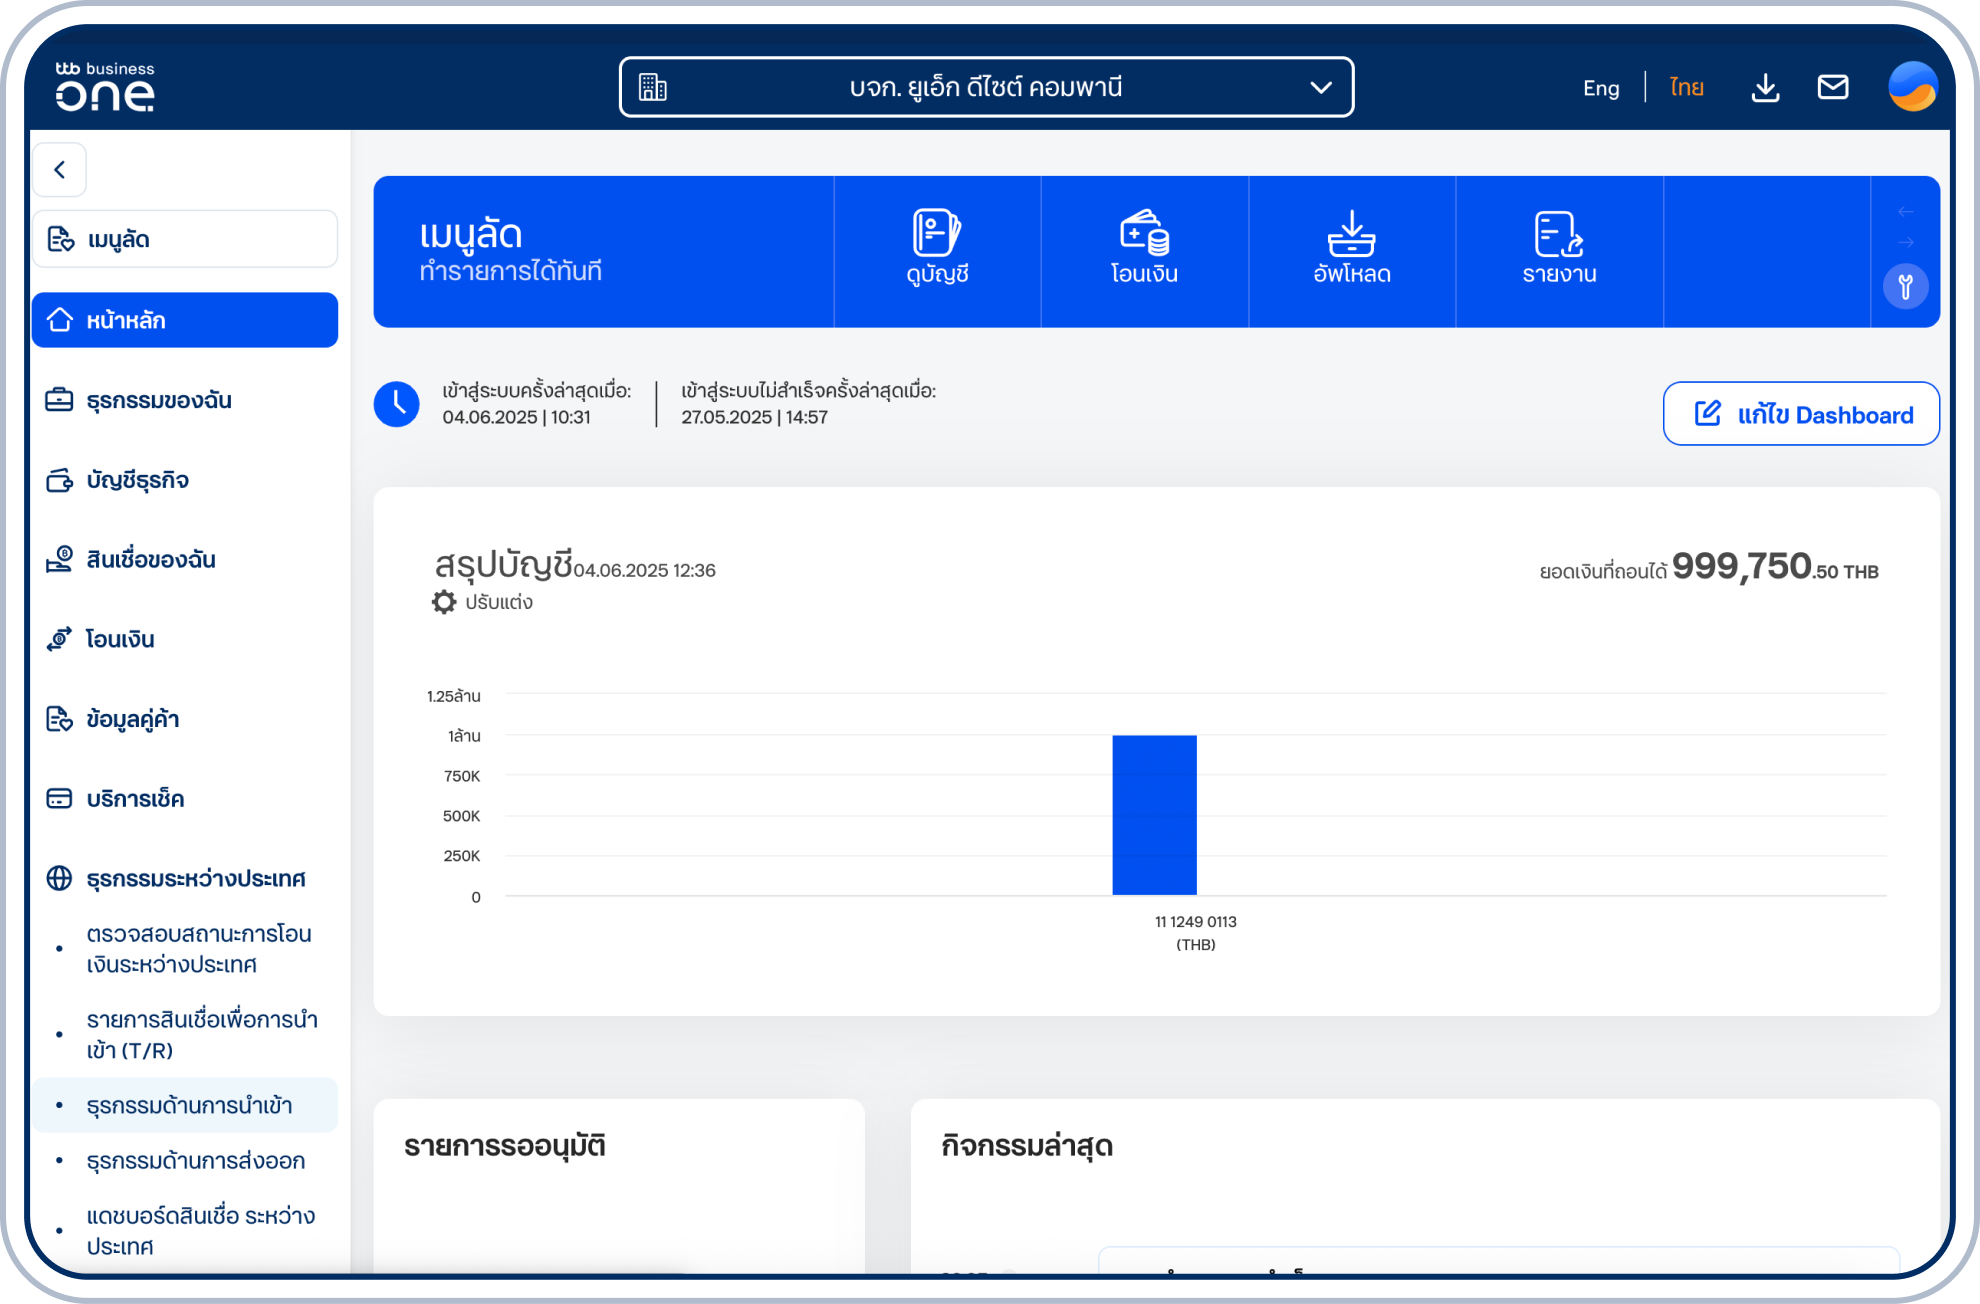Viewport: 1980px width, 1304px height.
Task: Collapse the sidebar with back chevron
Action: (x=60, y=170)
